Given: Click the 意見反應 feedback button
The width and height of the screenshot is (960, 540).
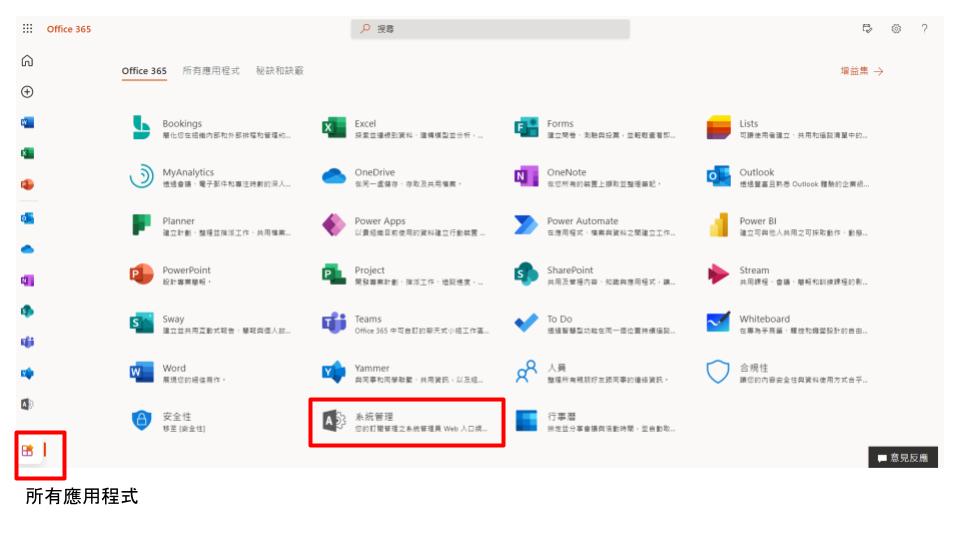Looking at the screenshot, I should 903,457.
